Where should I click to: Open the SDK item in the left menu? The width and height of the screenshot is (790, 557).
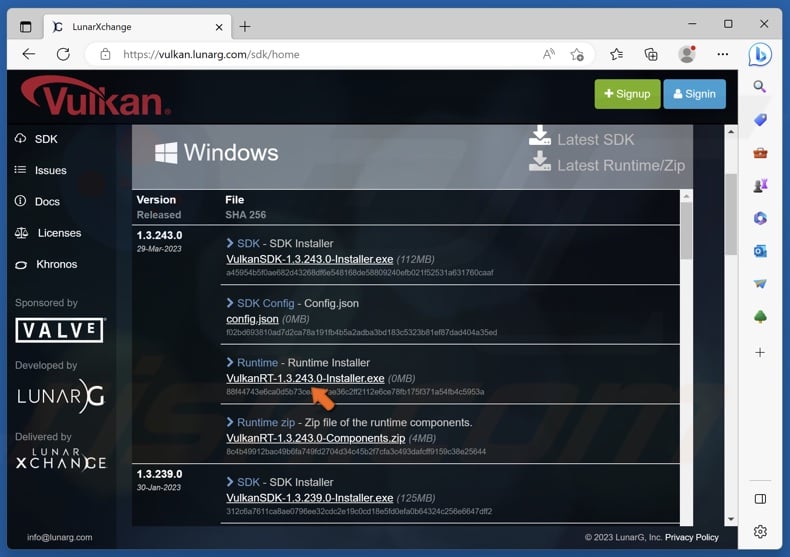[x=36, y=139]
